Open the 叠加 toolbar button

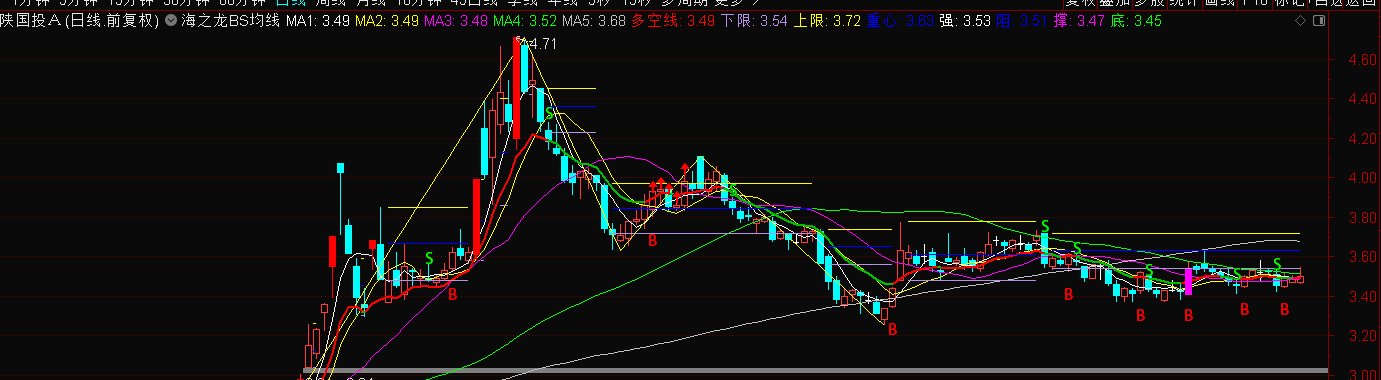pos(1116,4)
